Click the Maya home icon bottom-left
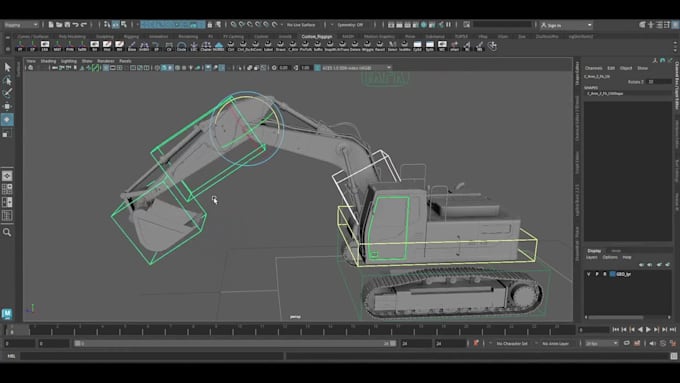 (7, 313)
